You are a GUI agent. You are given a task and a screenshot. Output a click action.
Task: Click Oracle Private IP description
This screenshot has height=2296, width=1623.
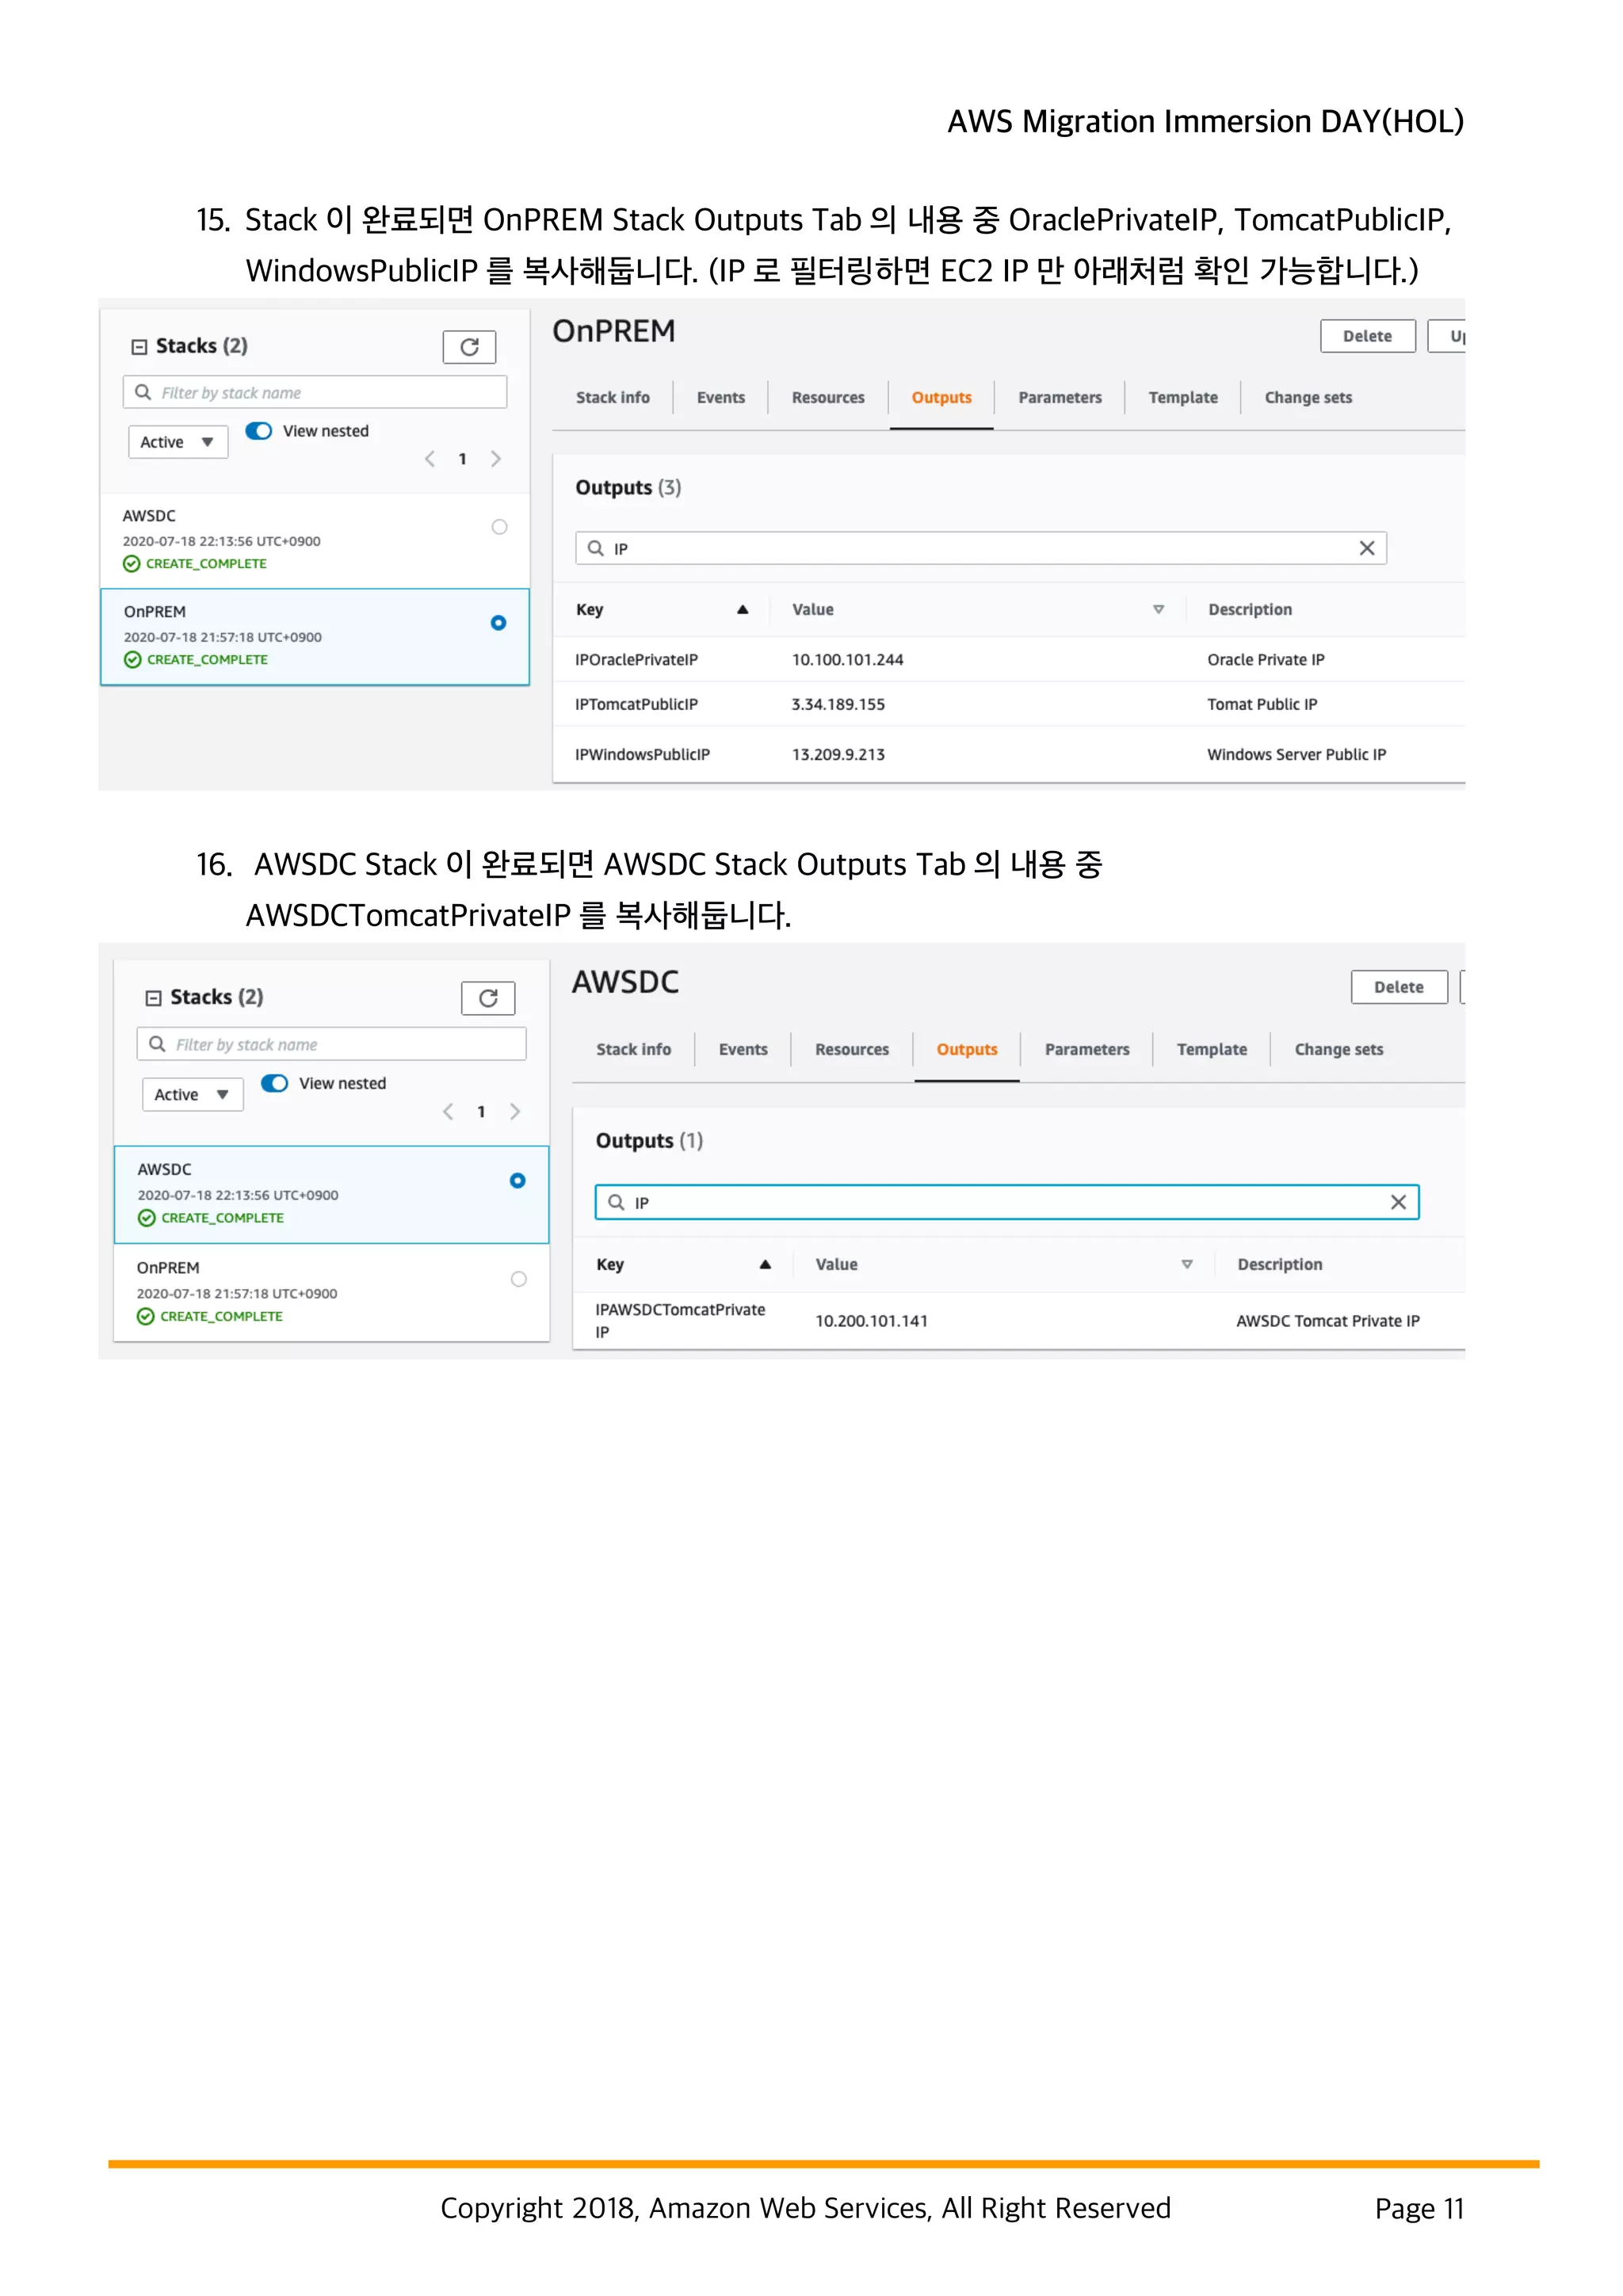point(1265,660)
